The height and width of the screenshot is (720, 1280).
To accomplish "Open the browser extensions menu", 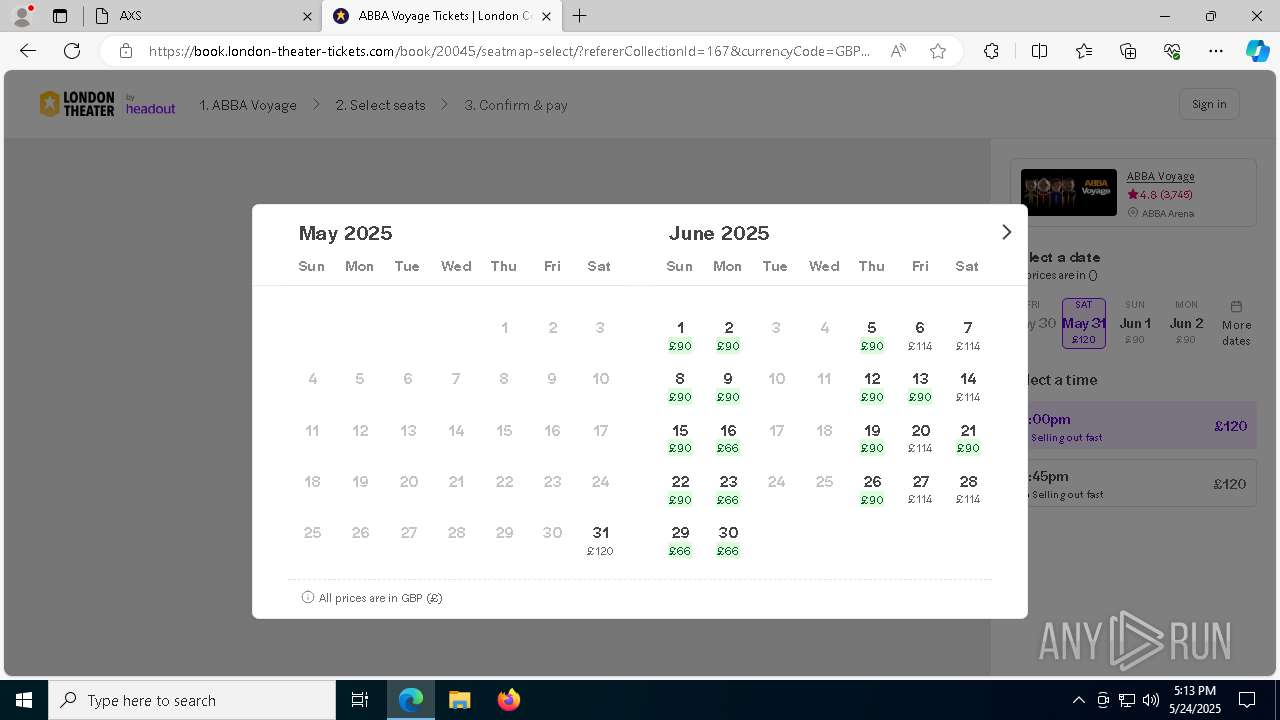I will [x=991, y=51].
